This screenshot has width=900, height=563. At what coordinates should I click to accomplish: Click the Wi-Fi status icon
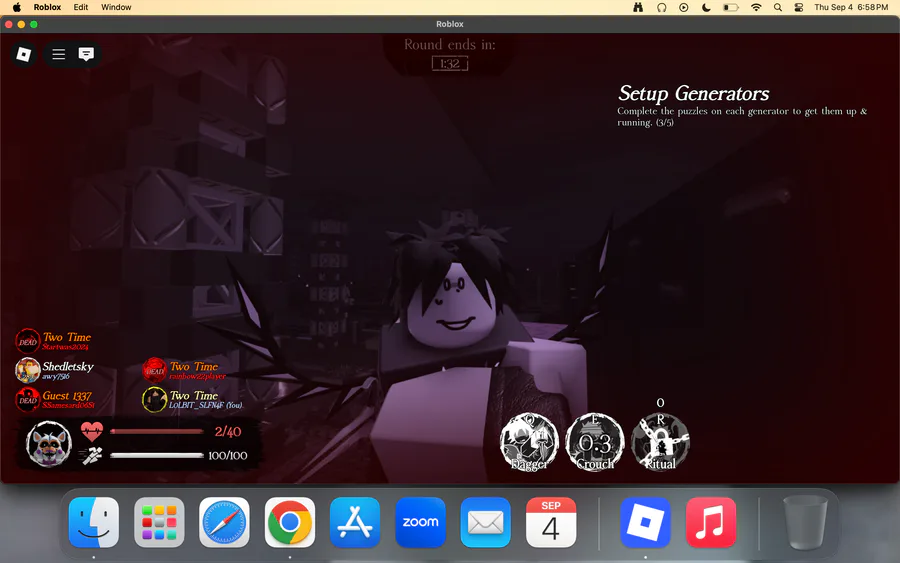[x=757, y=7]
